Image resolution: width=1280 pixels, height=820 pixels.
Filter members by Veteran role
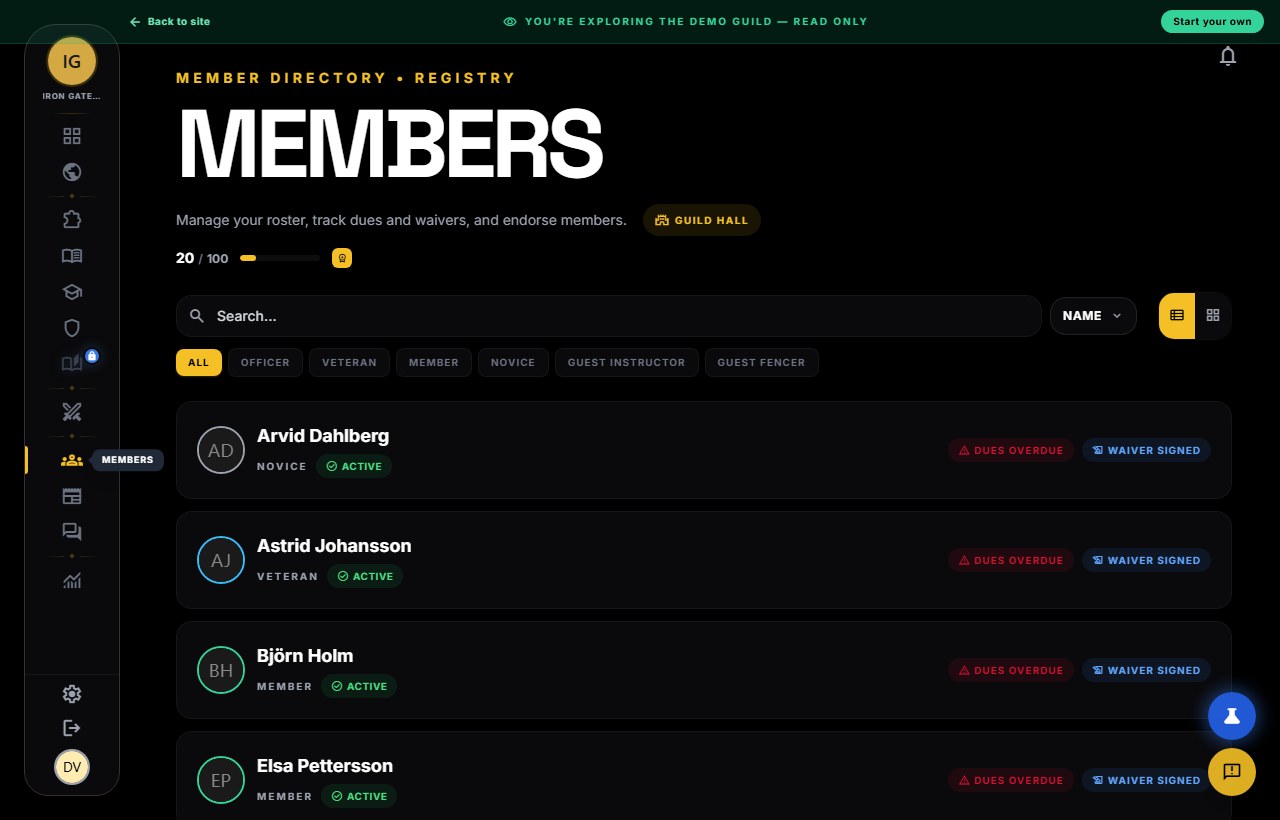click(349, 362)
